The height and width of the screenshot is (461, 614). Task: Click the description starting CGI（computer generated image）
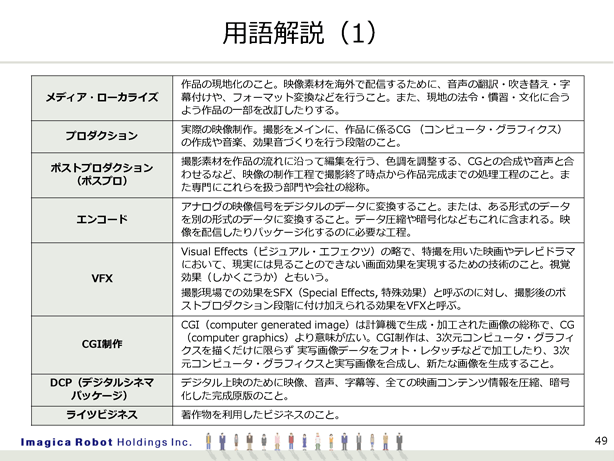click(x=377, y=344)
